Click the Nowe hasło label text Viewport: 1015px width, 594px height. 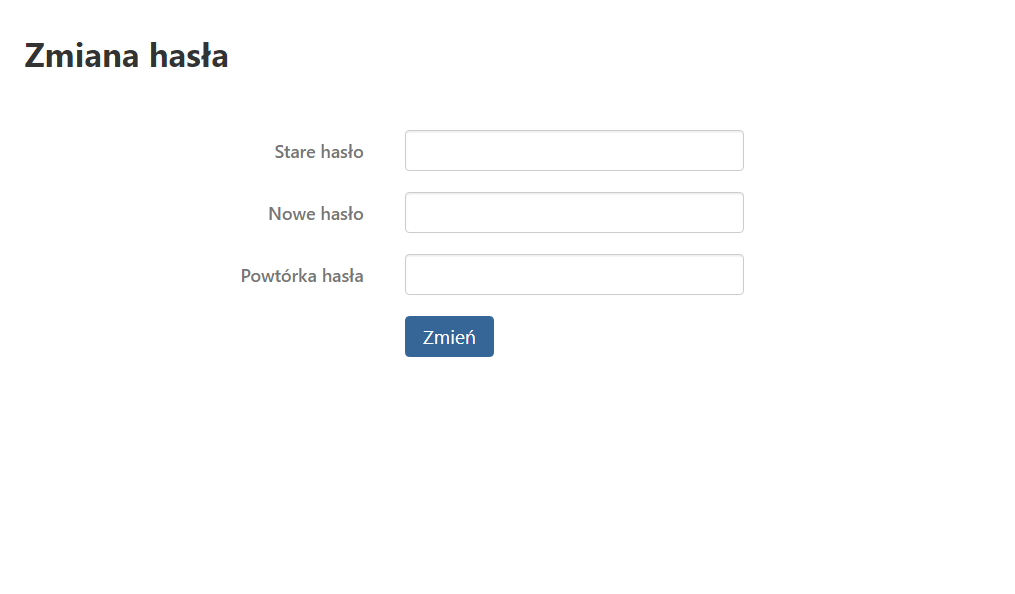coord(316,214)
